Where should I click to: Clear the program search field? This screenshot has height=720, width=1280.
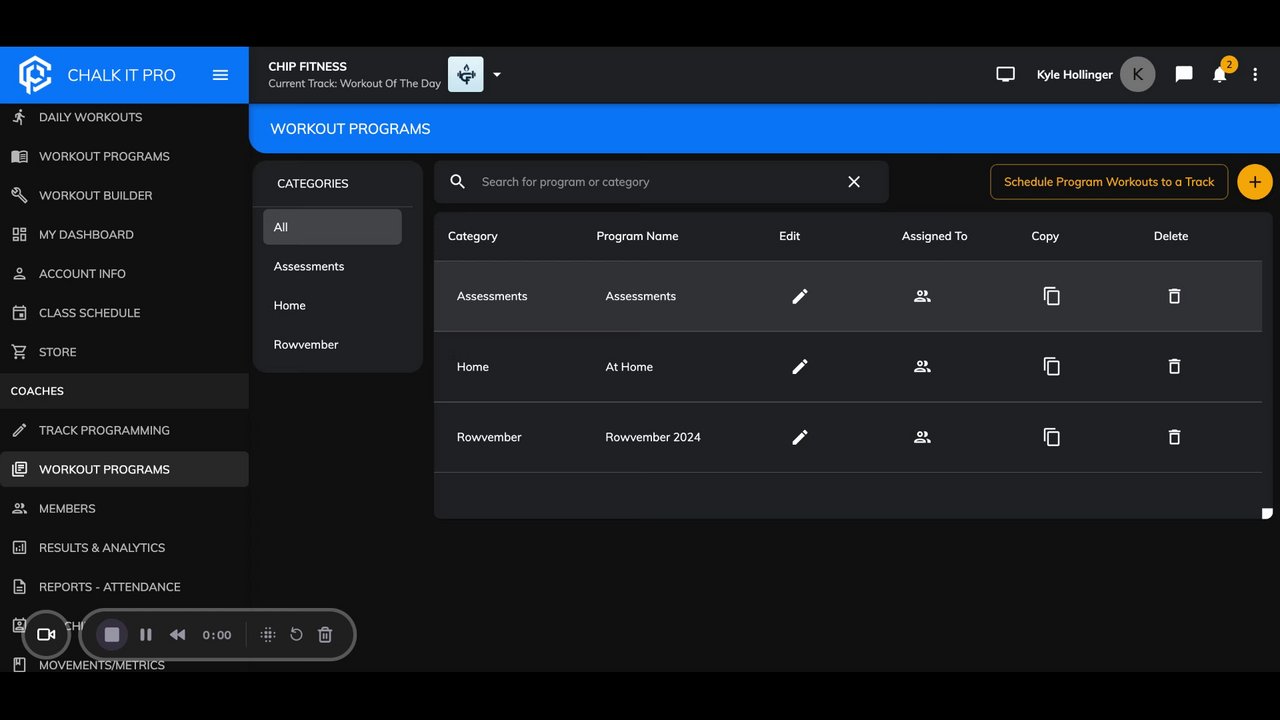[854, 182]
